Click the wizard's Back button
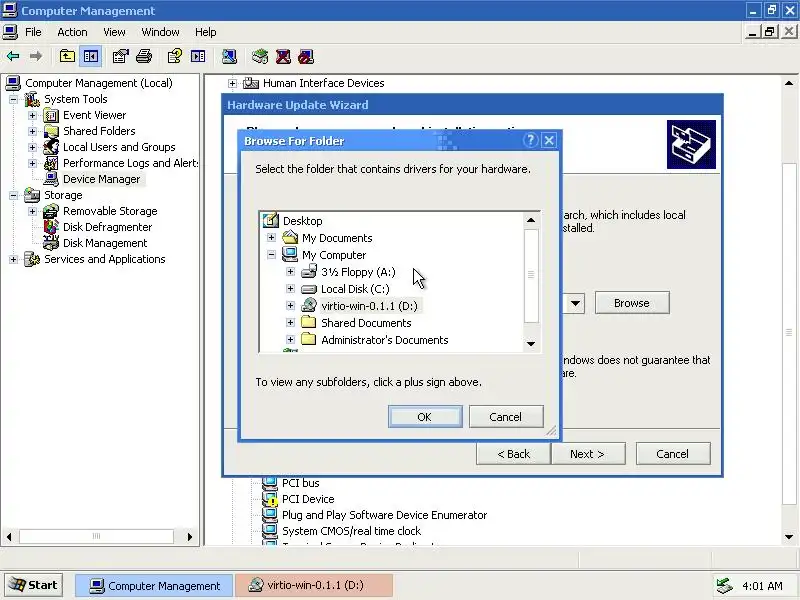This screenshot has width=800, height=600. point(513,454)
